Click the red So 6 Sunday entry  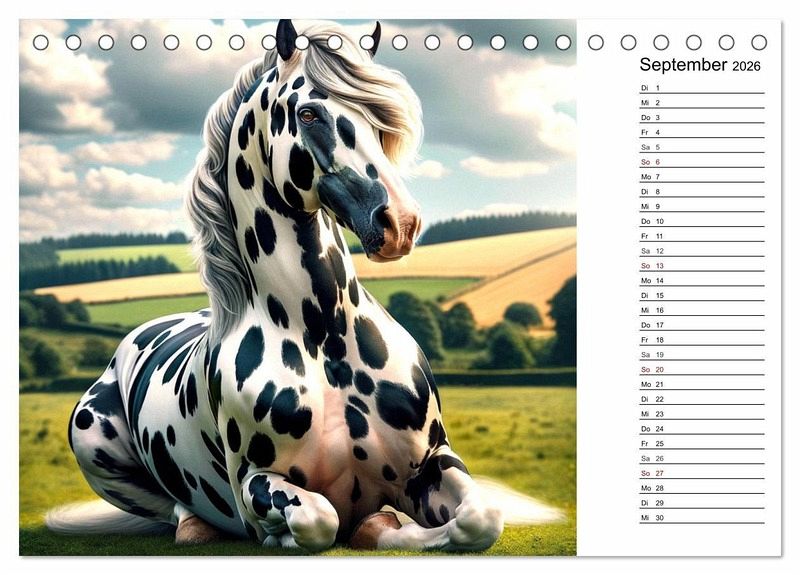[701, 162]
